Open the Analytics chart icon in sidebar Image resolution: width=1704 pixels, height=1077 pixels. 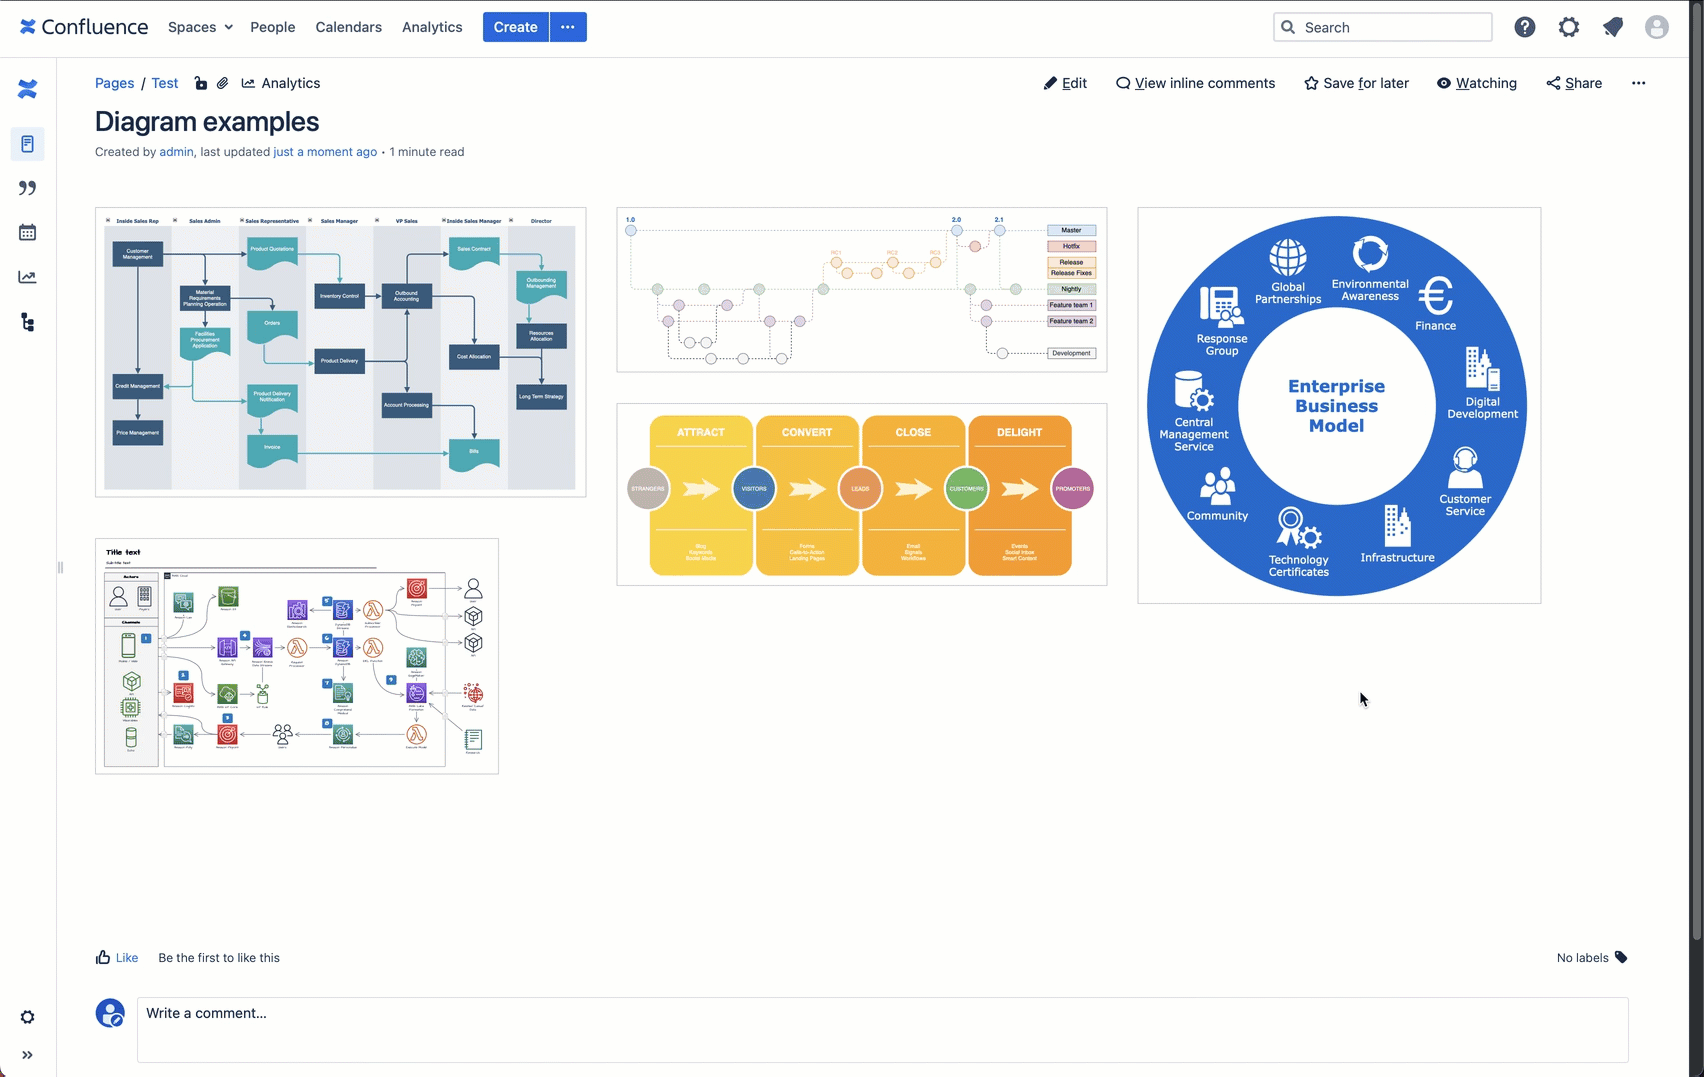click(27, 277)
